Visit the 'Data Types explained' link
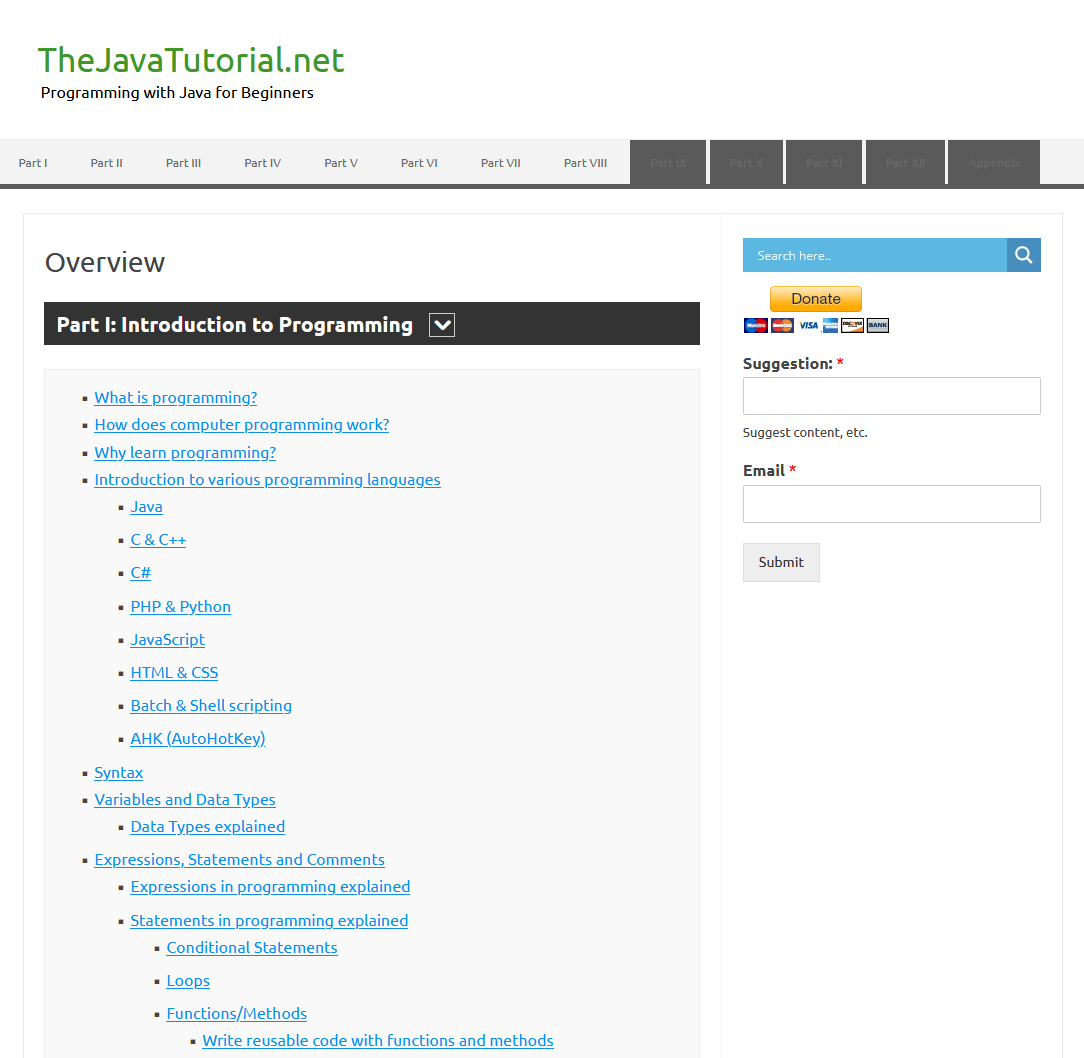The width and height of the screenshot is (1084, 1058). click(x=207, y=826)
